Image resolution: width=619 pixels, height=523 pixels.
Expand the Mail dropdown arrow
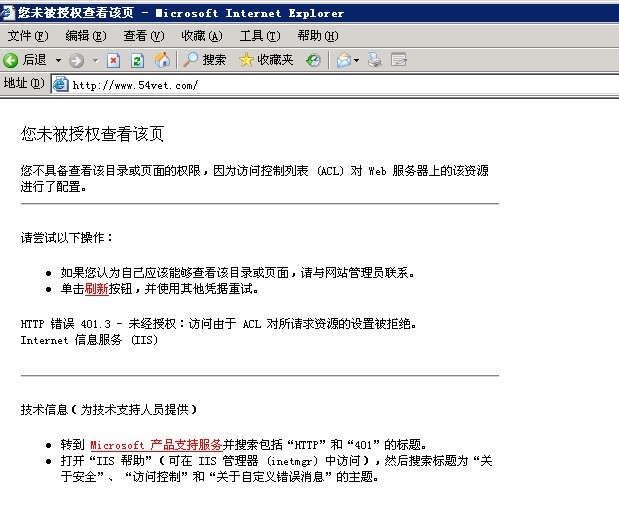356,60
